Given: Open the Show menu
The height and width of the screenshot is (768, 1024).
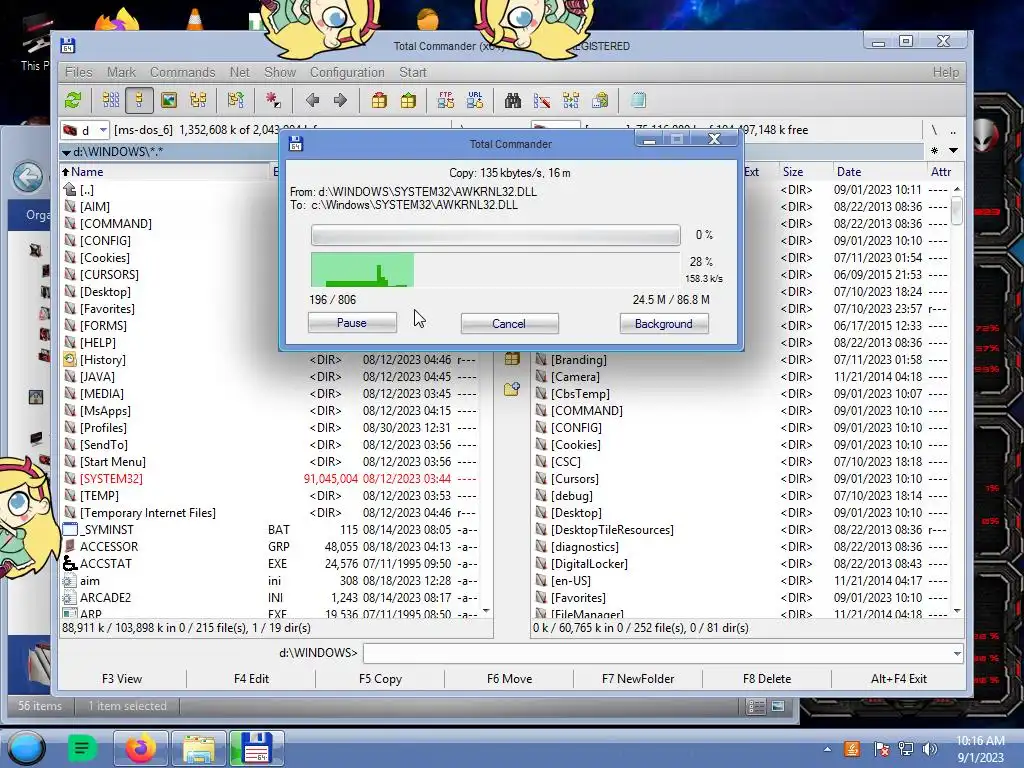Looking at the screenshot, I should pyautogui.click(x=280, y=72).
